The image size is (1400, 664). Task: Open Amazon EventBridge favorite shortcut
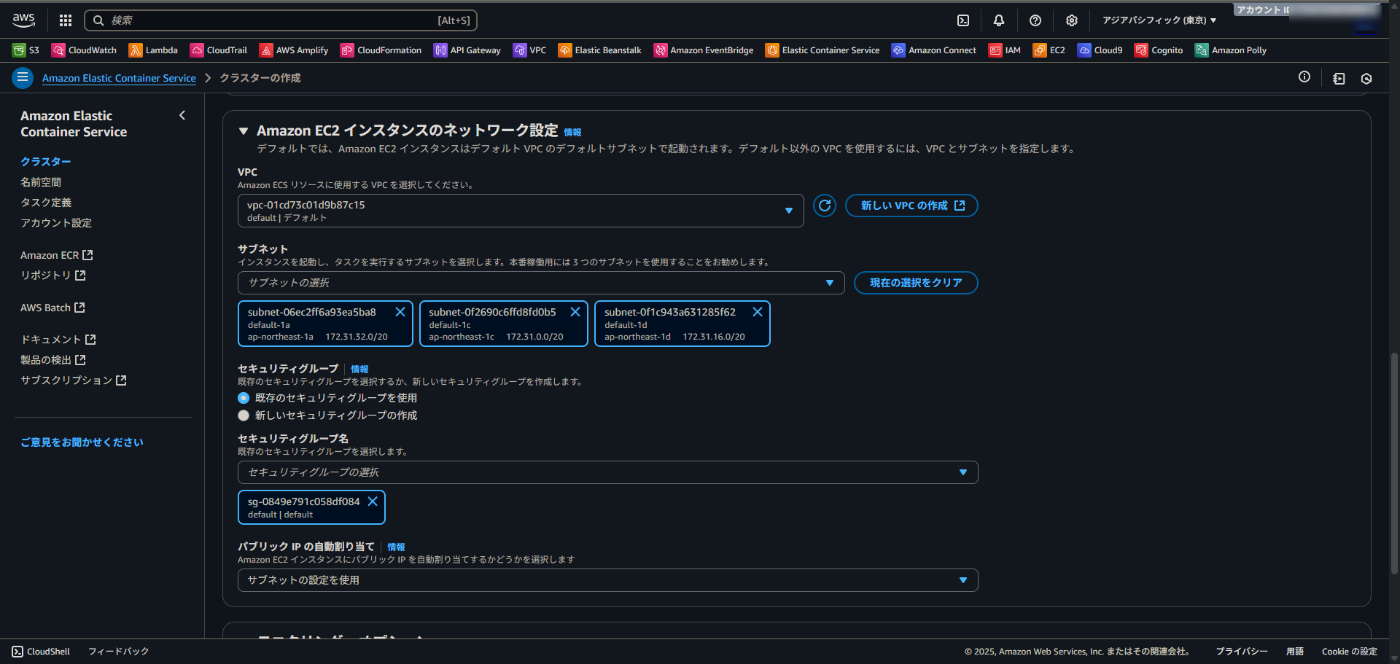pyautogui.click(x=704, y=50)
